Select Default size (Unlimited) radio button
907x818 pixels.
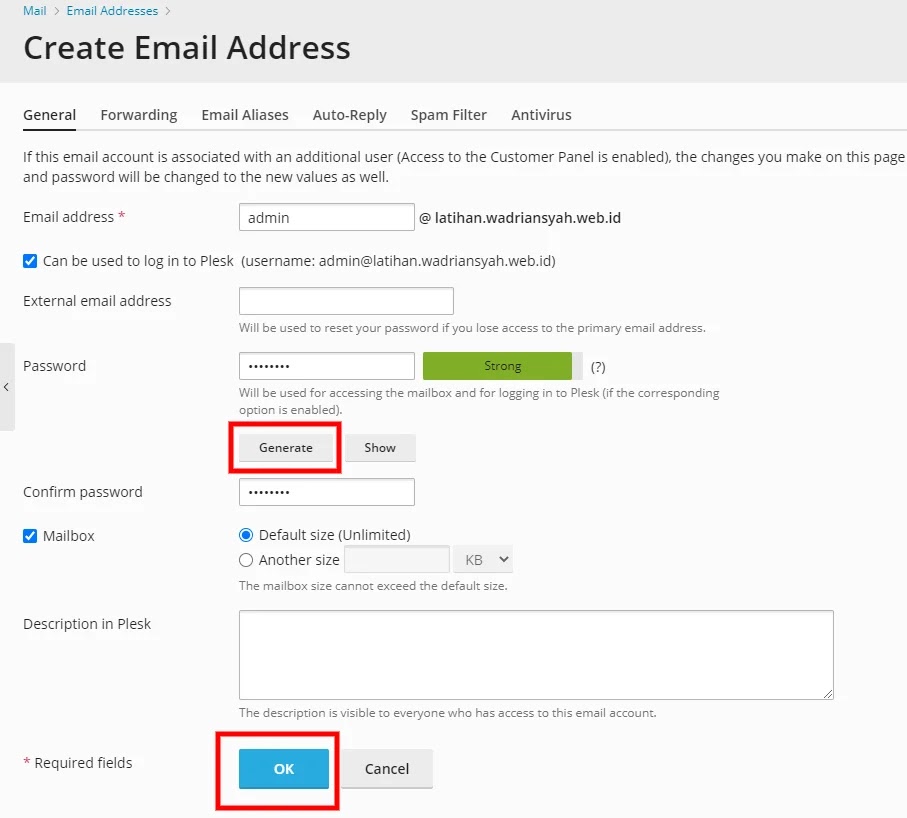[246, 535]
